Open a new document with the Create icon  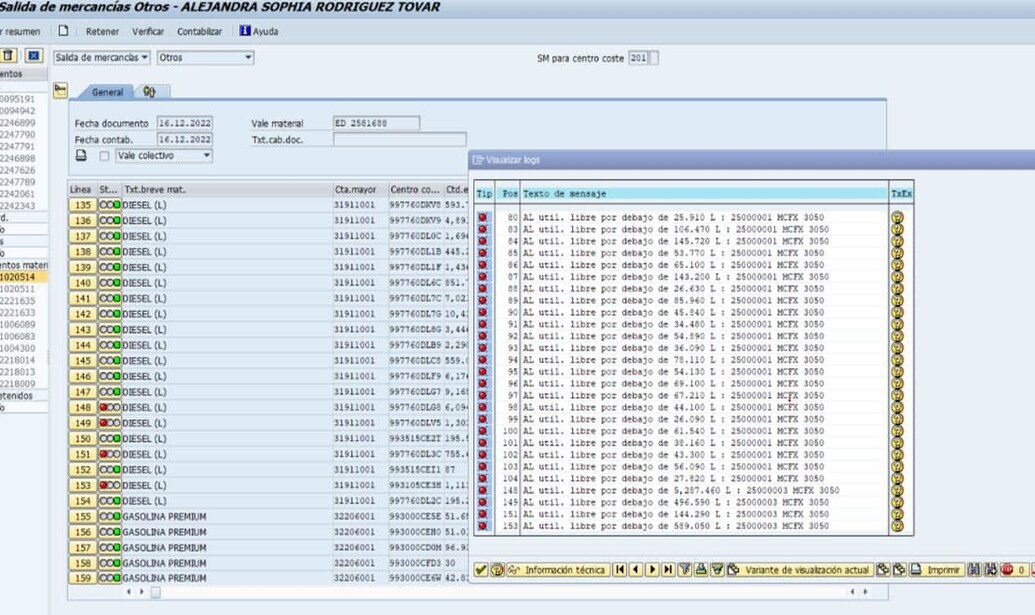click(62, 32)
